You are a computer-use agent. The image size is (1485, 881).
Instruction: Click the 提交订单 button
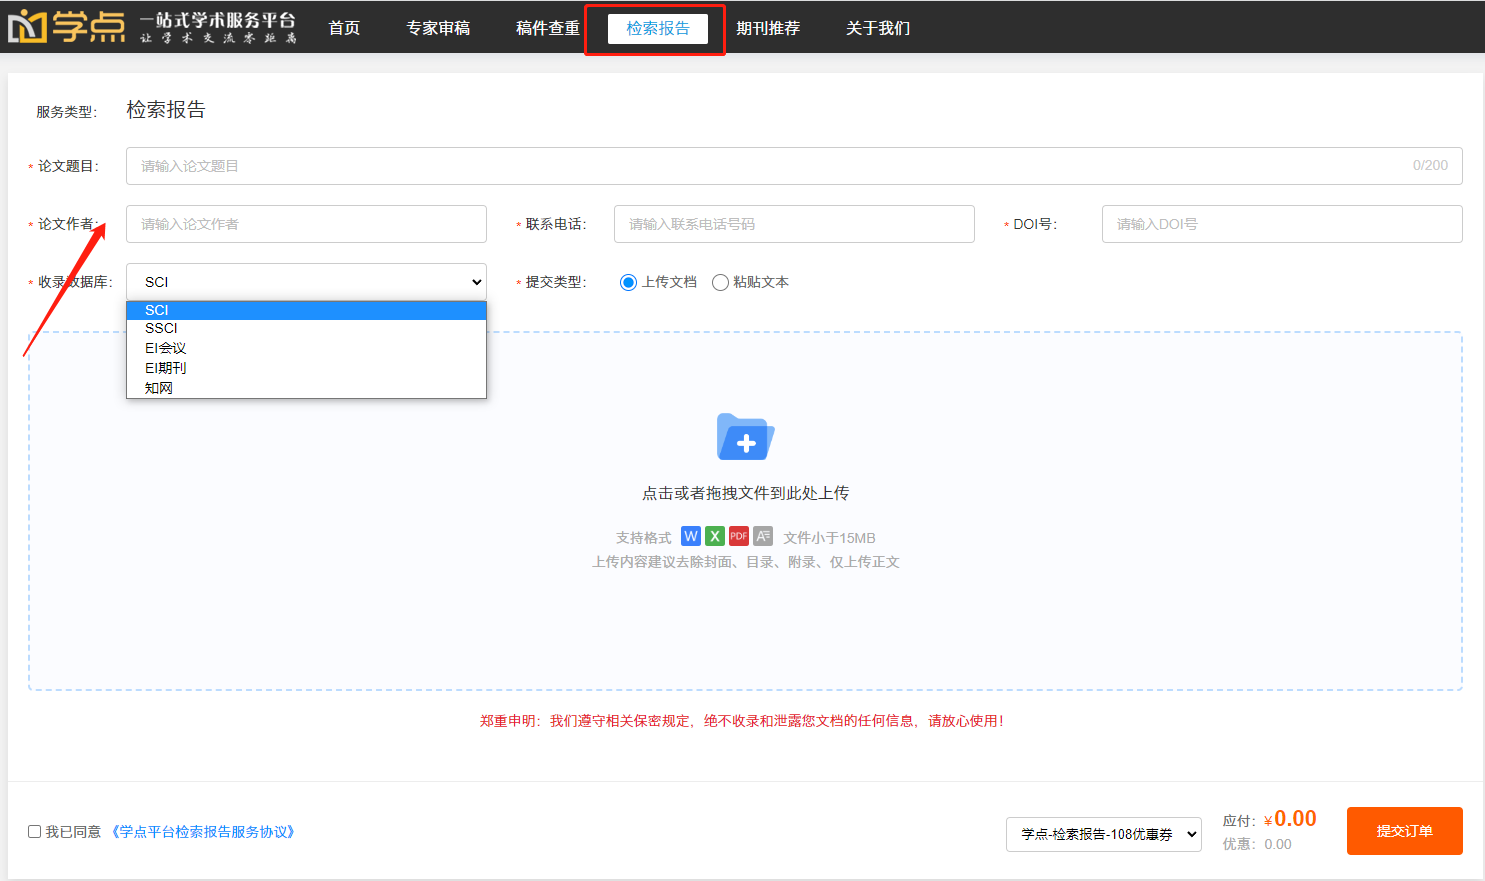(x=1404, y=831)
